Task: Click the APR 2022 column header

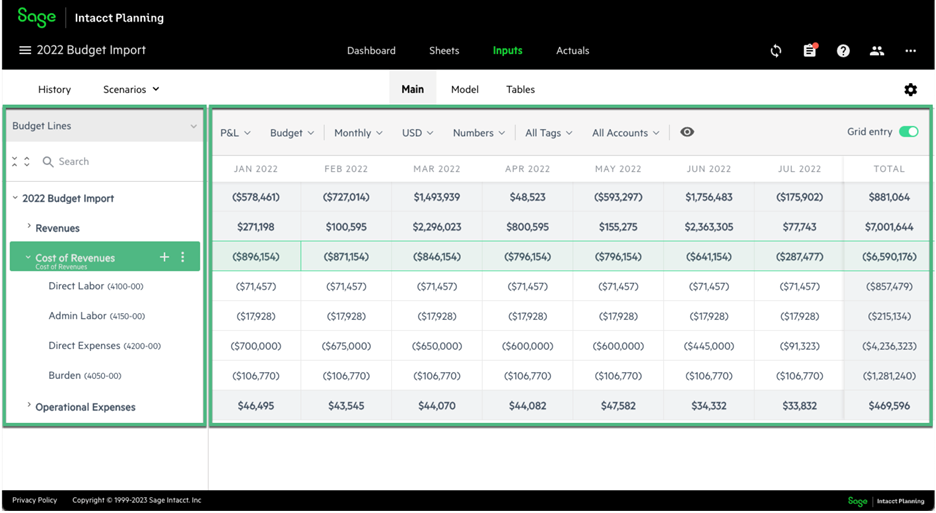Action: [527, 169]
